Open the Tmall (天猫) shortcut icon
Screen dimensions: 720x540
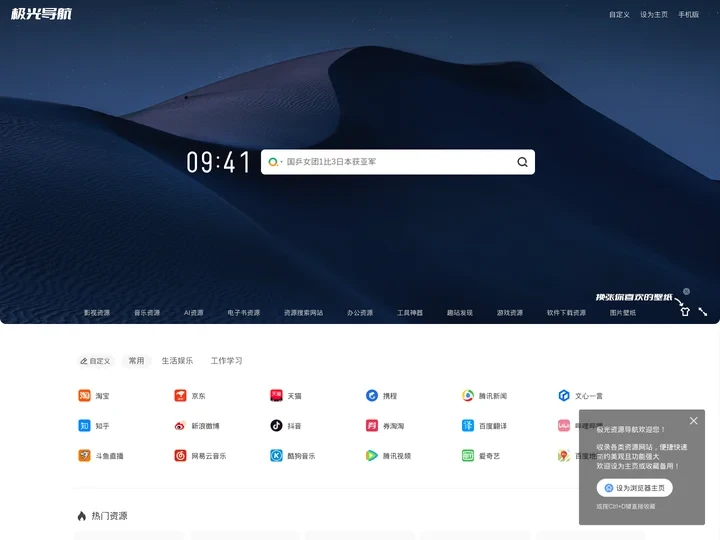276,395
